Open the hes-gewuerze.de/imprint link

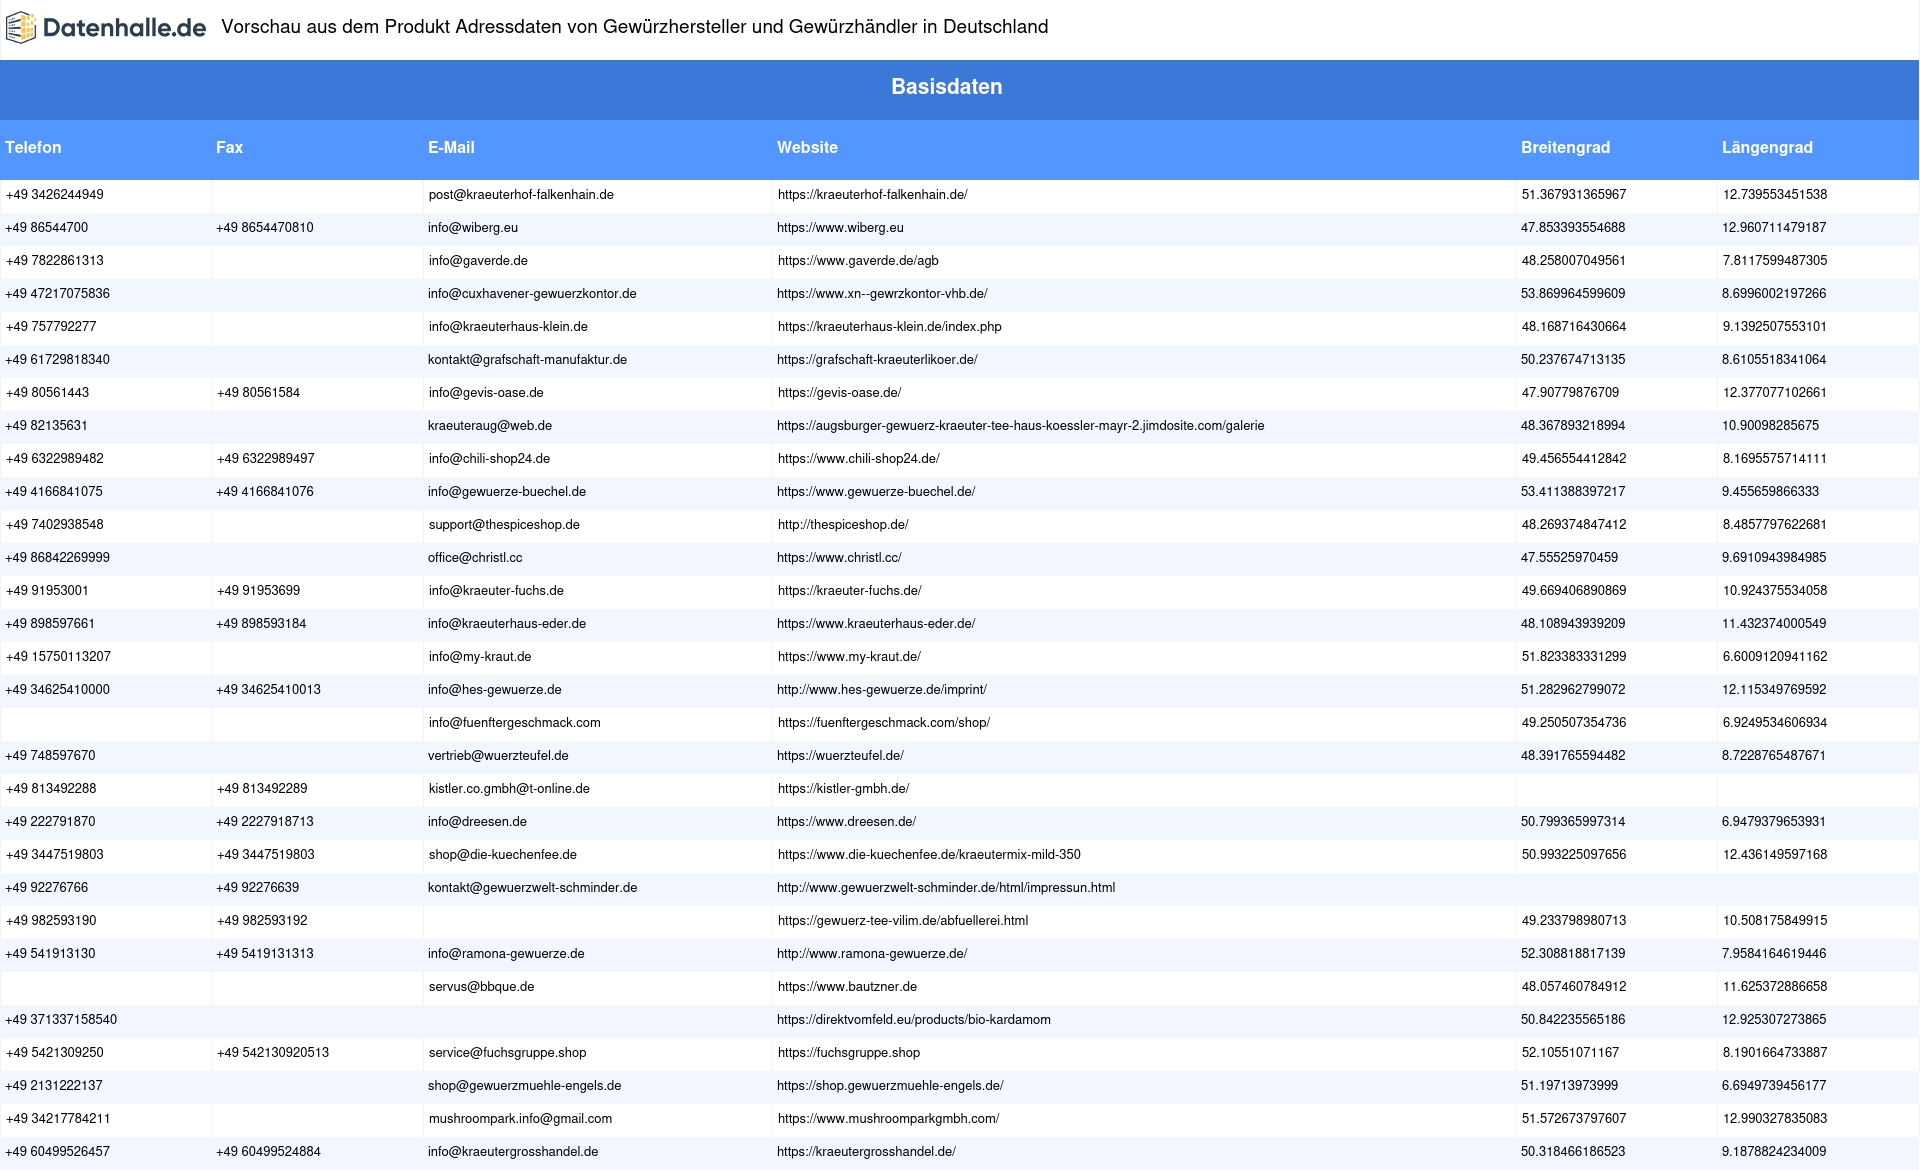tap(882, 690)
